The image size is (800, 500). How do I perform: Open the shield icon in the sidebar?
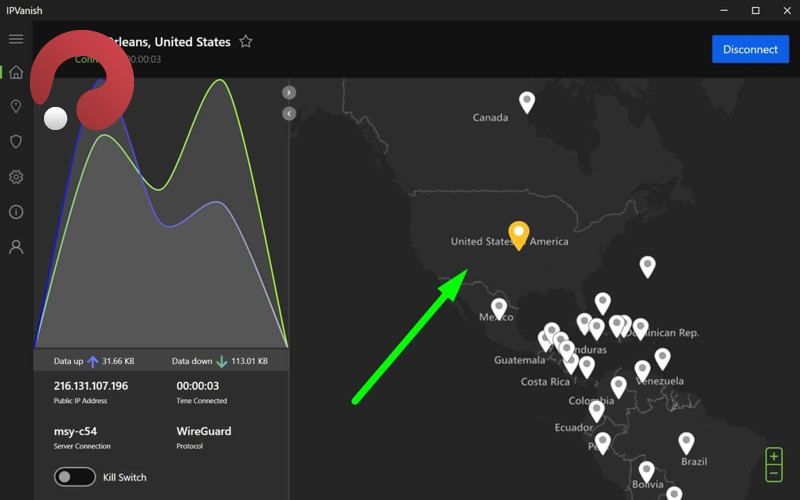(16, 142)
